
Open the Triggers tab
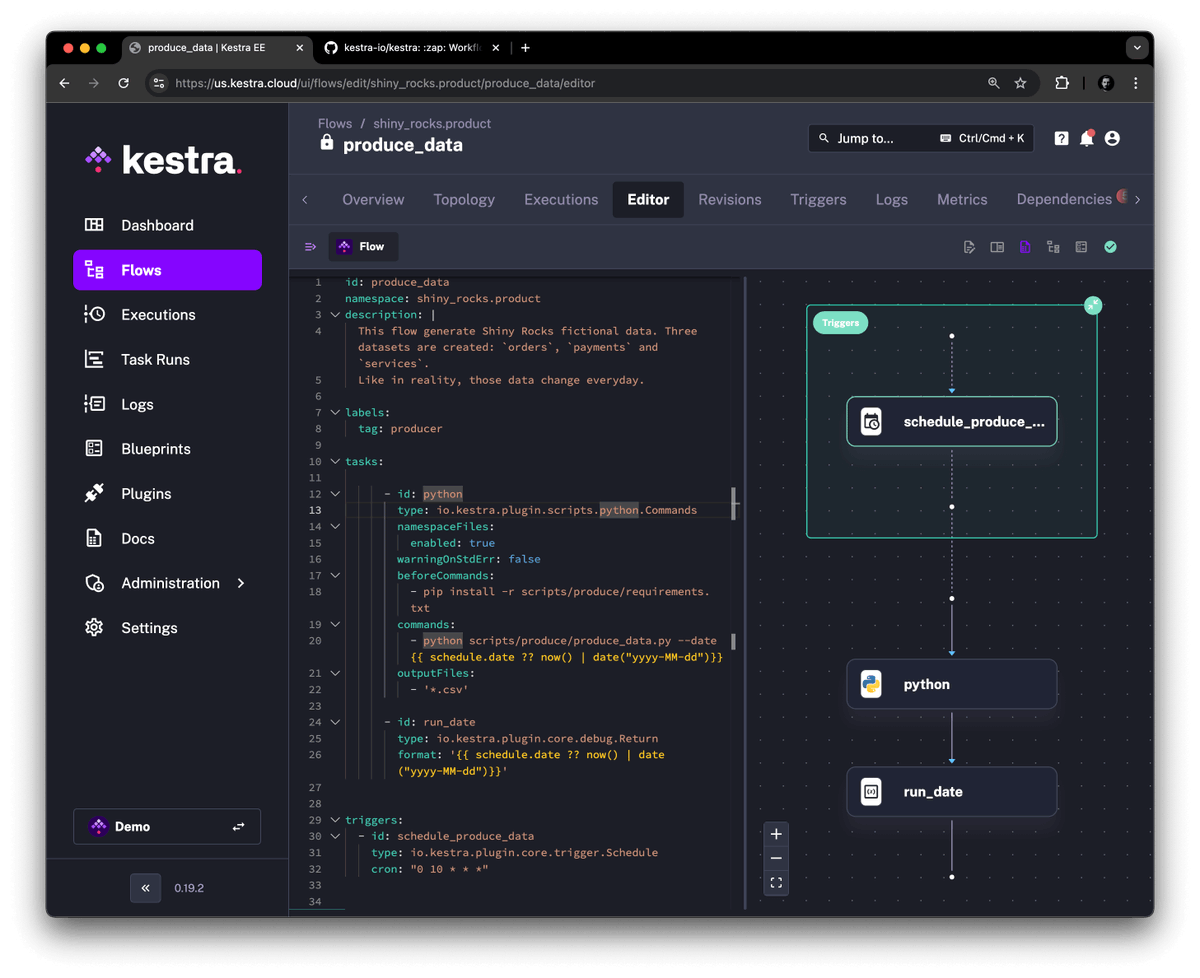tap(818, 199)
